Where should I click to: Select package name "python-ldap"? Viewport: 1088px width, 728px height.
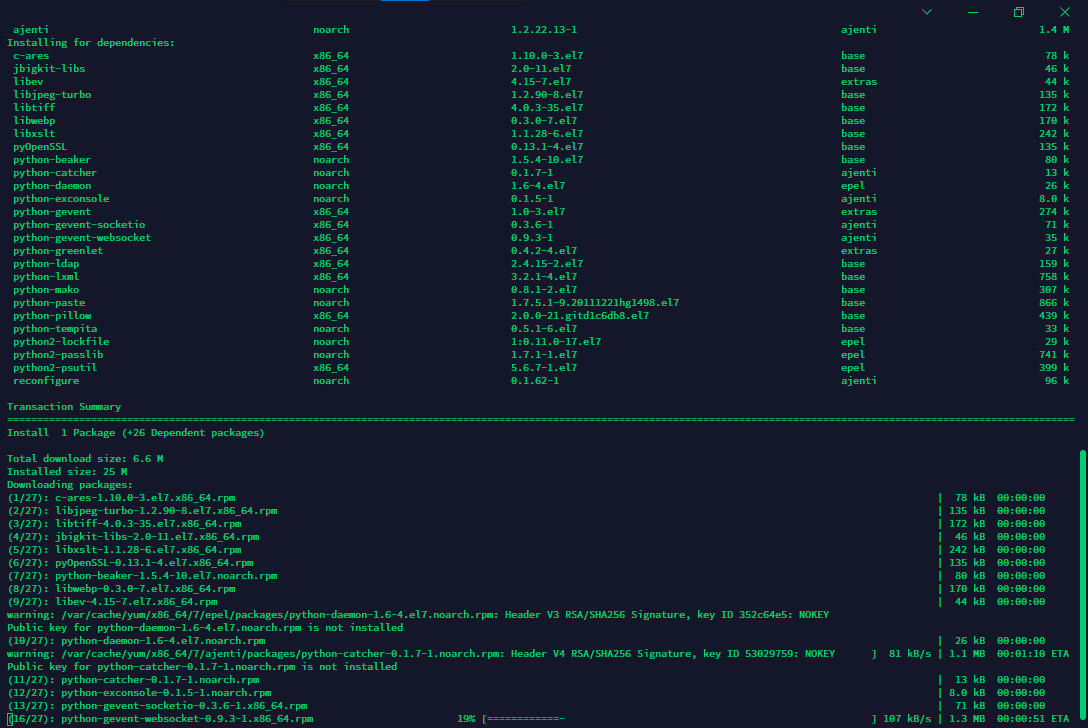[46, 264]
